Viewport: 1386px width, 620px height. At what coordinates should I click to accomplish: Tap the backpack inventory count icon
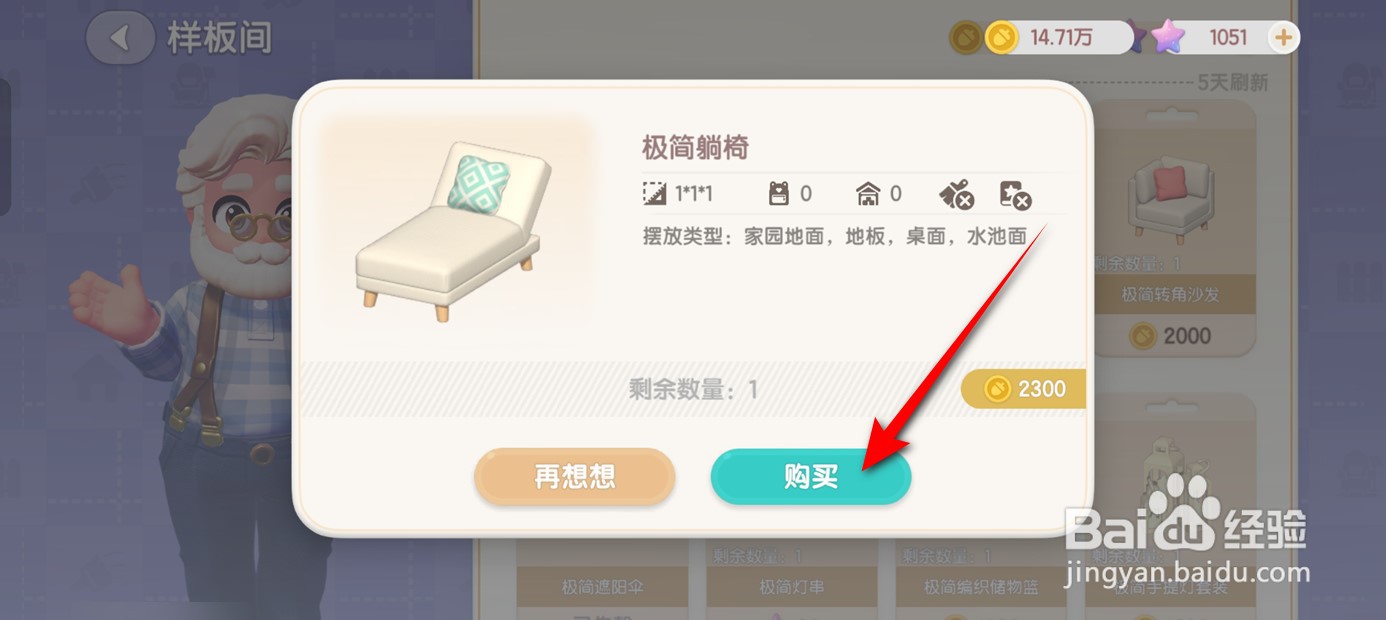[778, 194]
